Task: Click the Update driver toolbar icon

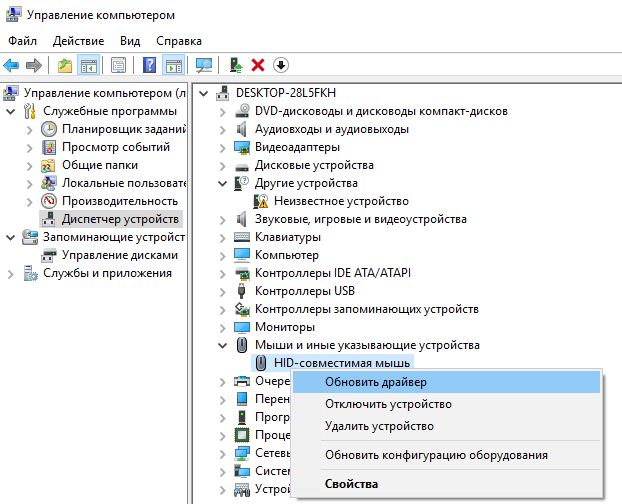Action: [x=236, y=65]
